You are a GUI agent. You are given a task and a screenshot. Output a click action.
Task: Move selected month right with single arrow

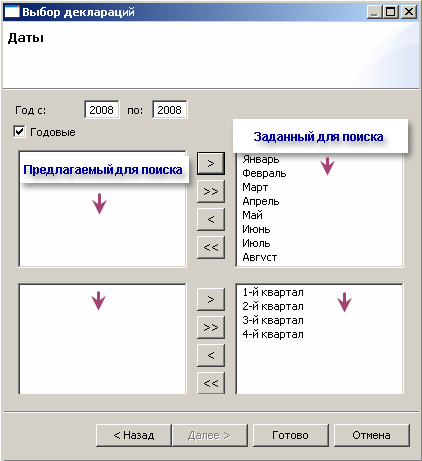[211, 163]
